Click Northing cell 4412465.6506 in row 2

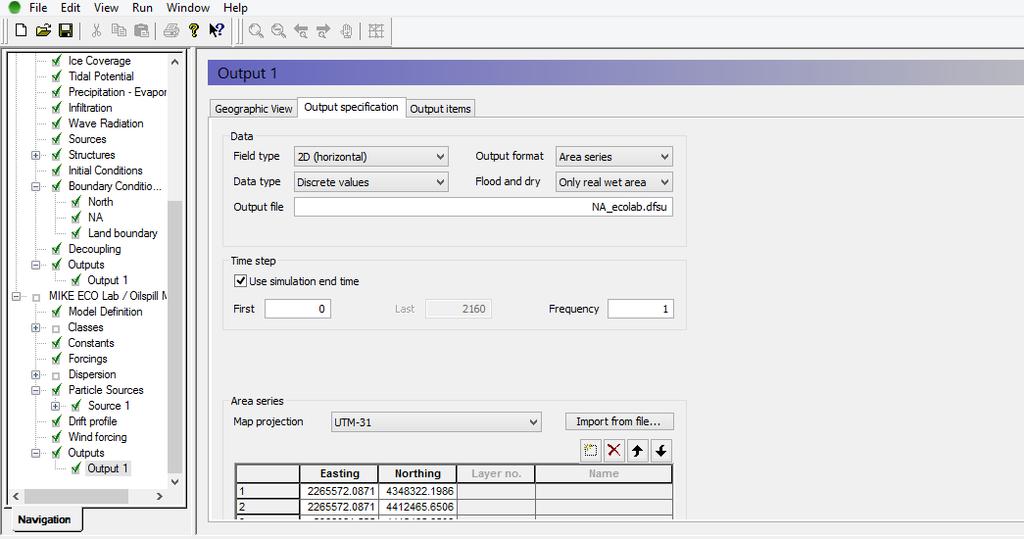pyautogui.click(x=417, y=507)
